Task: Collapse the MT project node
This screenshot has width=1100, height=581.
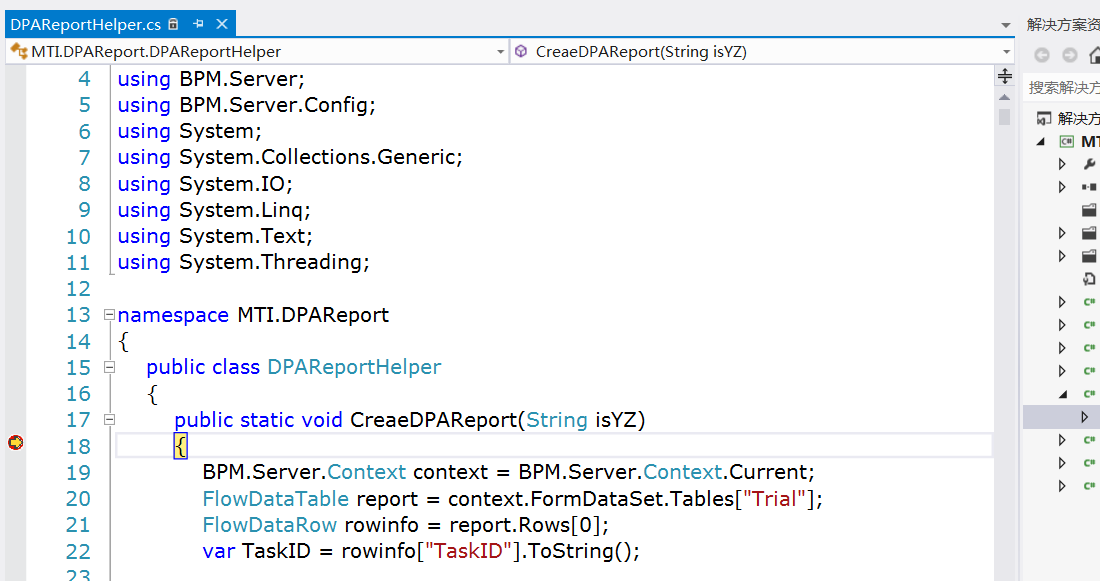Action: (1041, 142)
